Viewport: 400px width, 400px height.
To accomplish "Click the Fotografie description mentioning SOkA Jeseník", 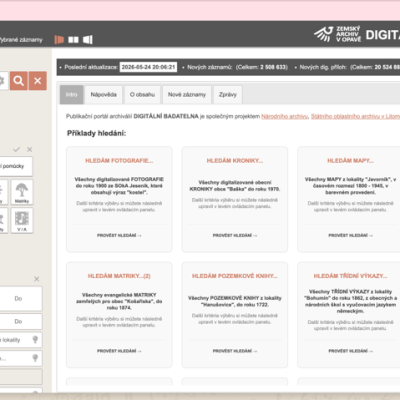I will [119, 186].
